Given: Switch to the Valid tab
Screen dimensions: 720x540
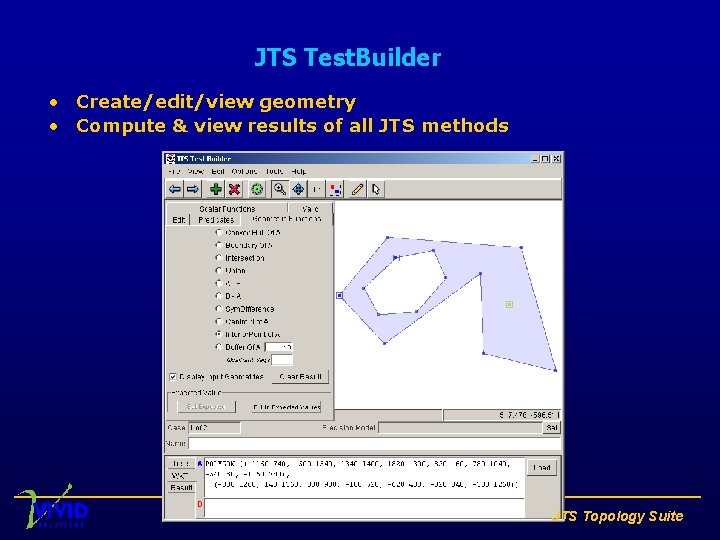Looking at the screenshot, I should (x=310, y=208).
